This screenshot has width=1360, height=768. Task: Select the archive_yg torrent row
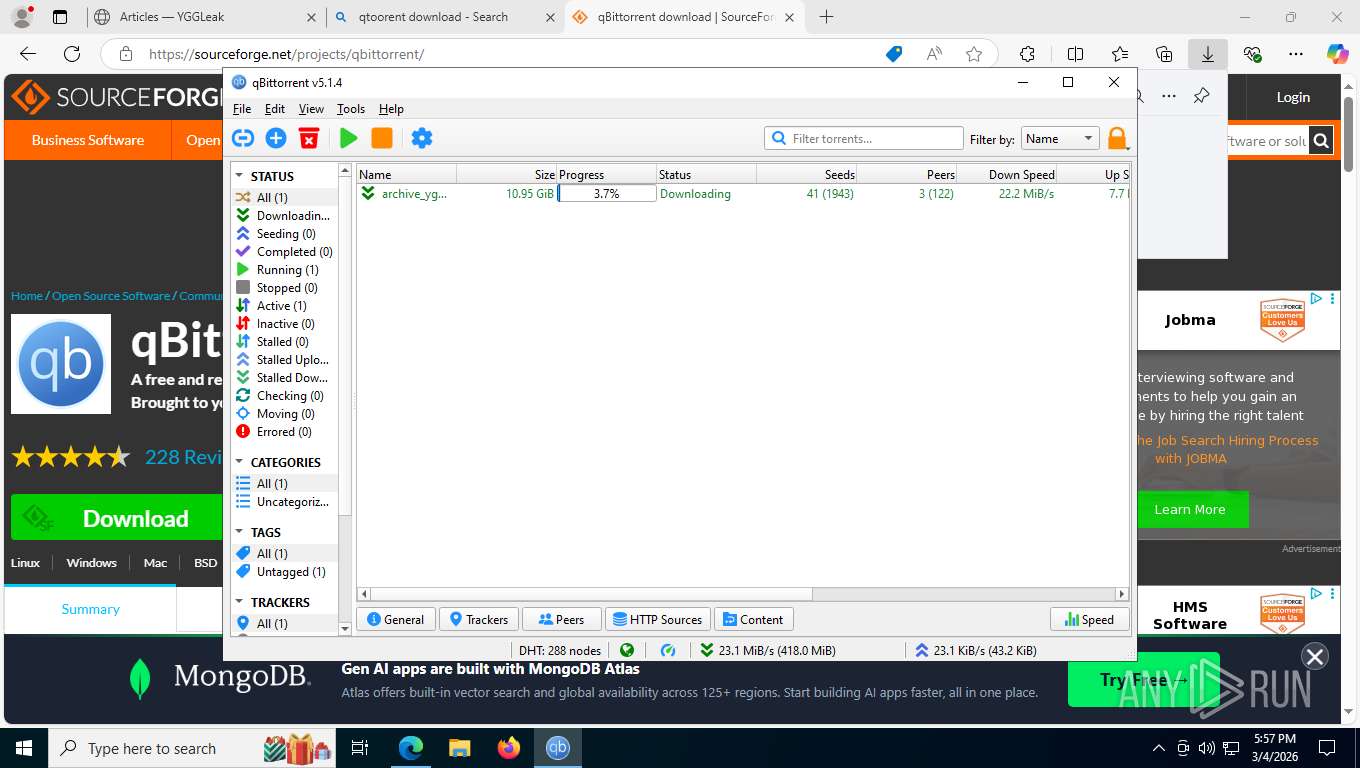click(743, 194)
